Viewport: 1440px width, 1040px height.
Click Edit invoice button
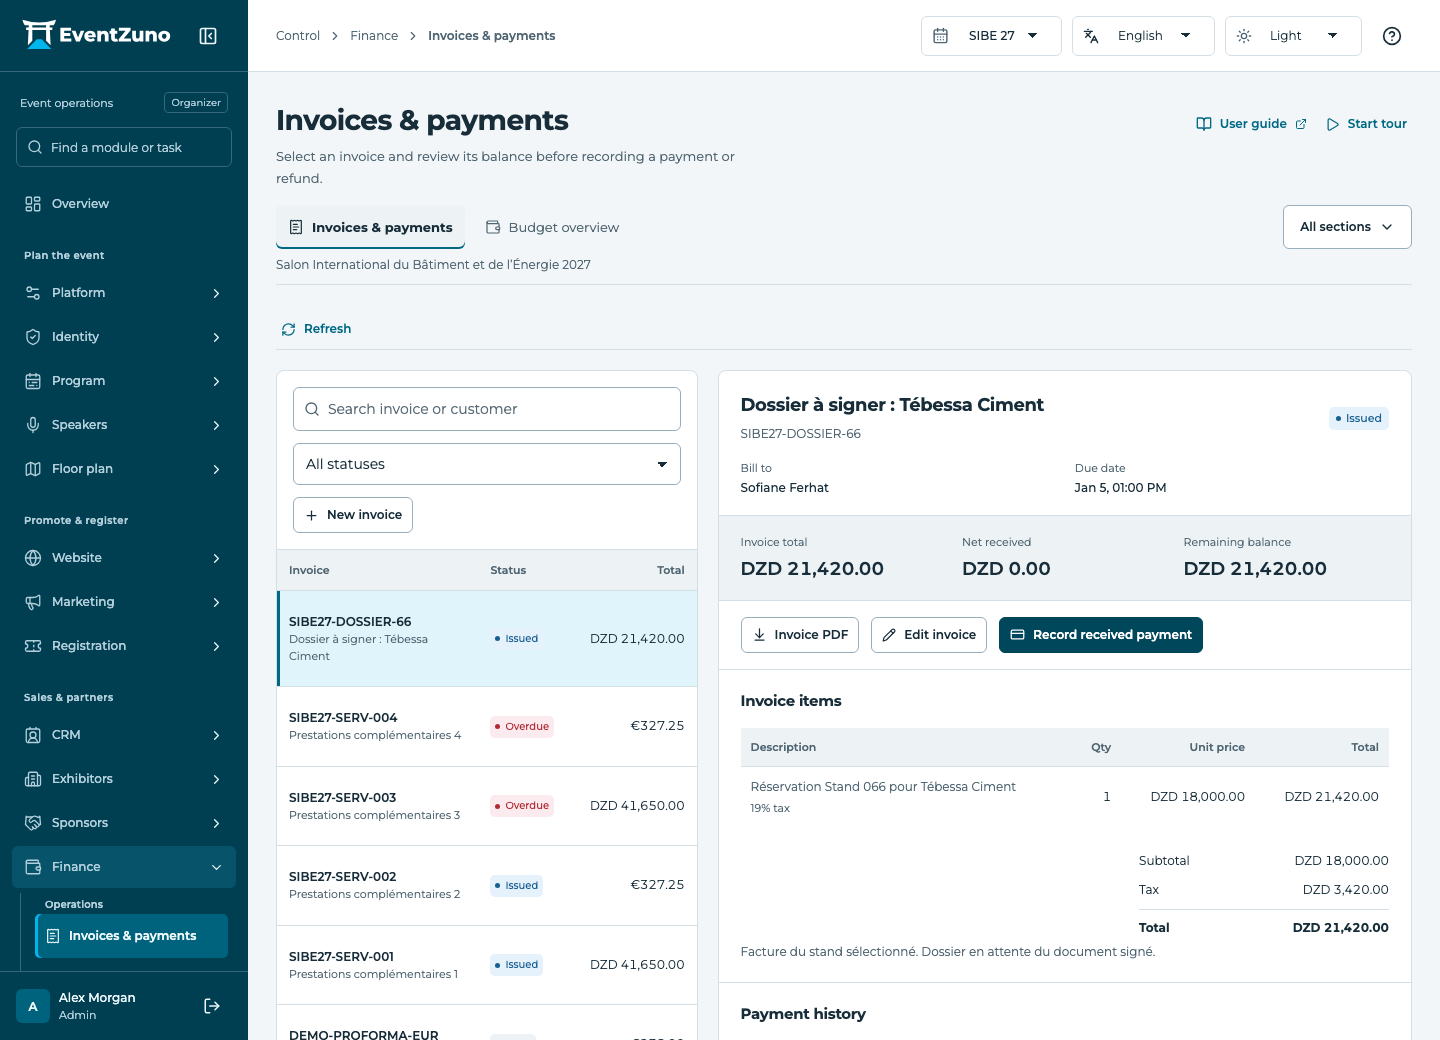[929, 635]
